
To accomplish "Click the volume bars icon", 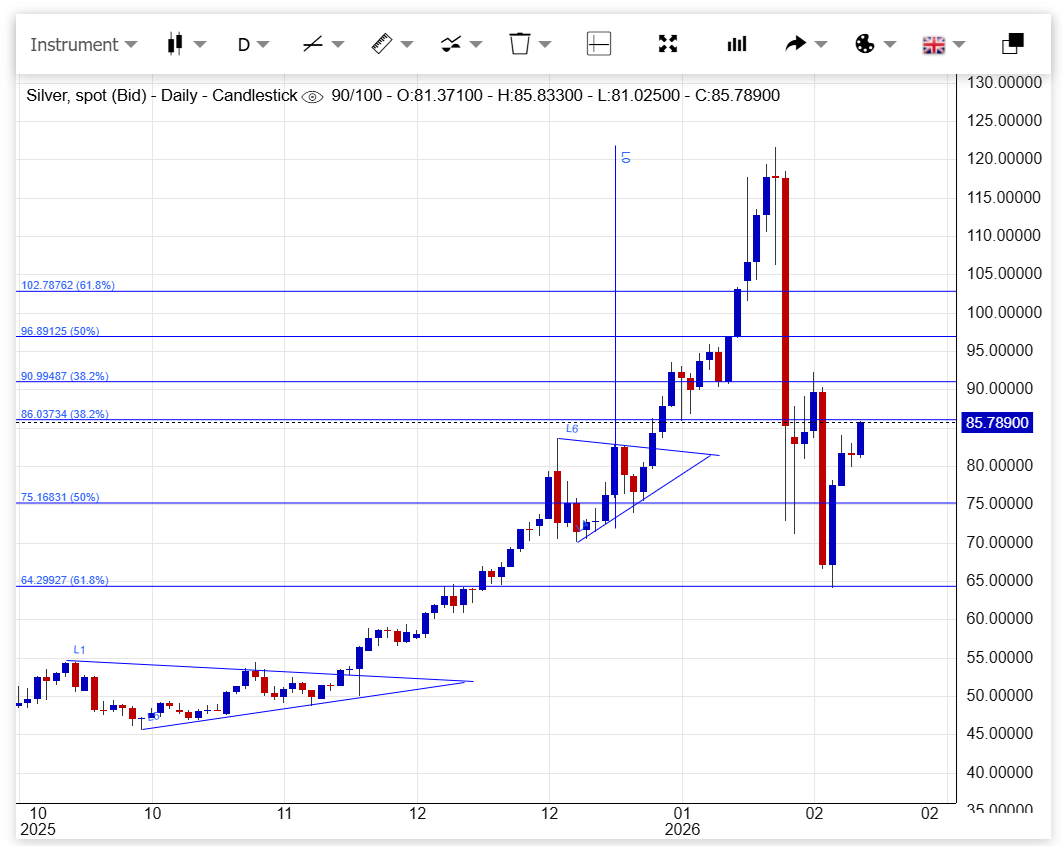I will (737, 44).
